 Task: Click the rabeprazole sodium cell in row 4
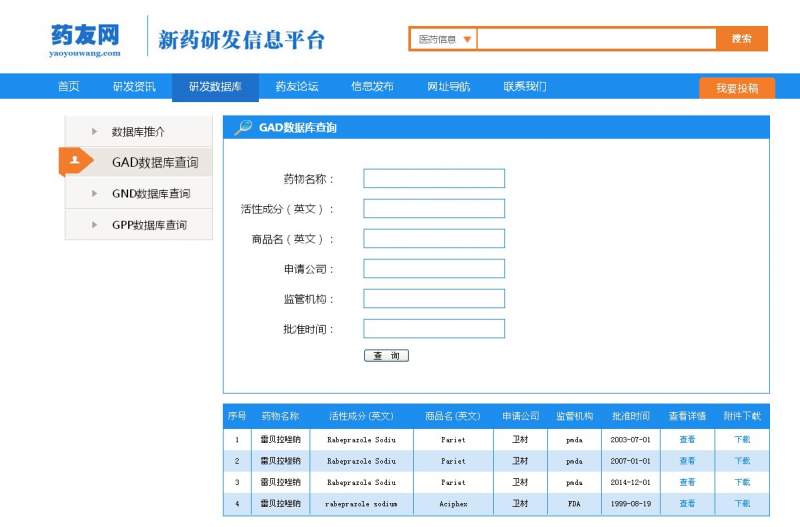(361, 504)
